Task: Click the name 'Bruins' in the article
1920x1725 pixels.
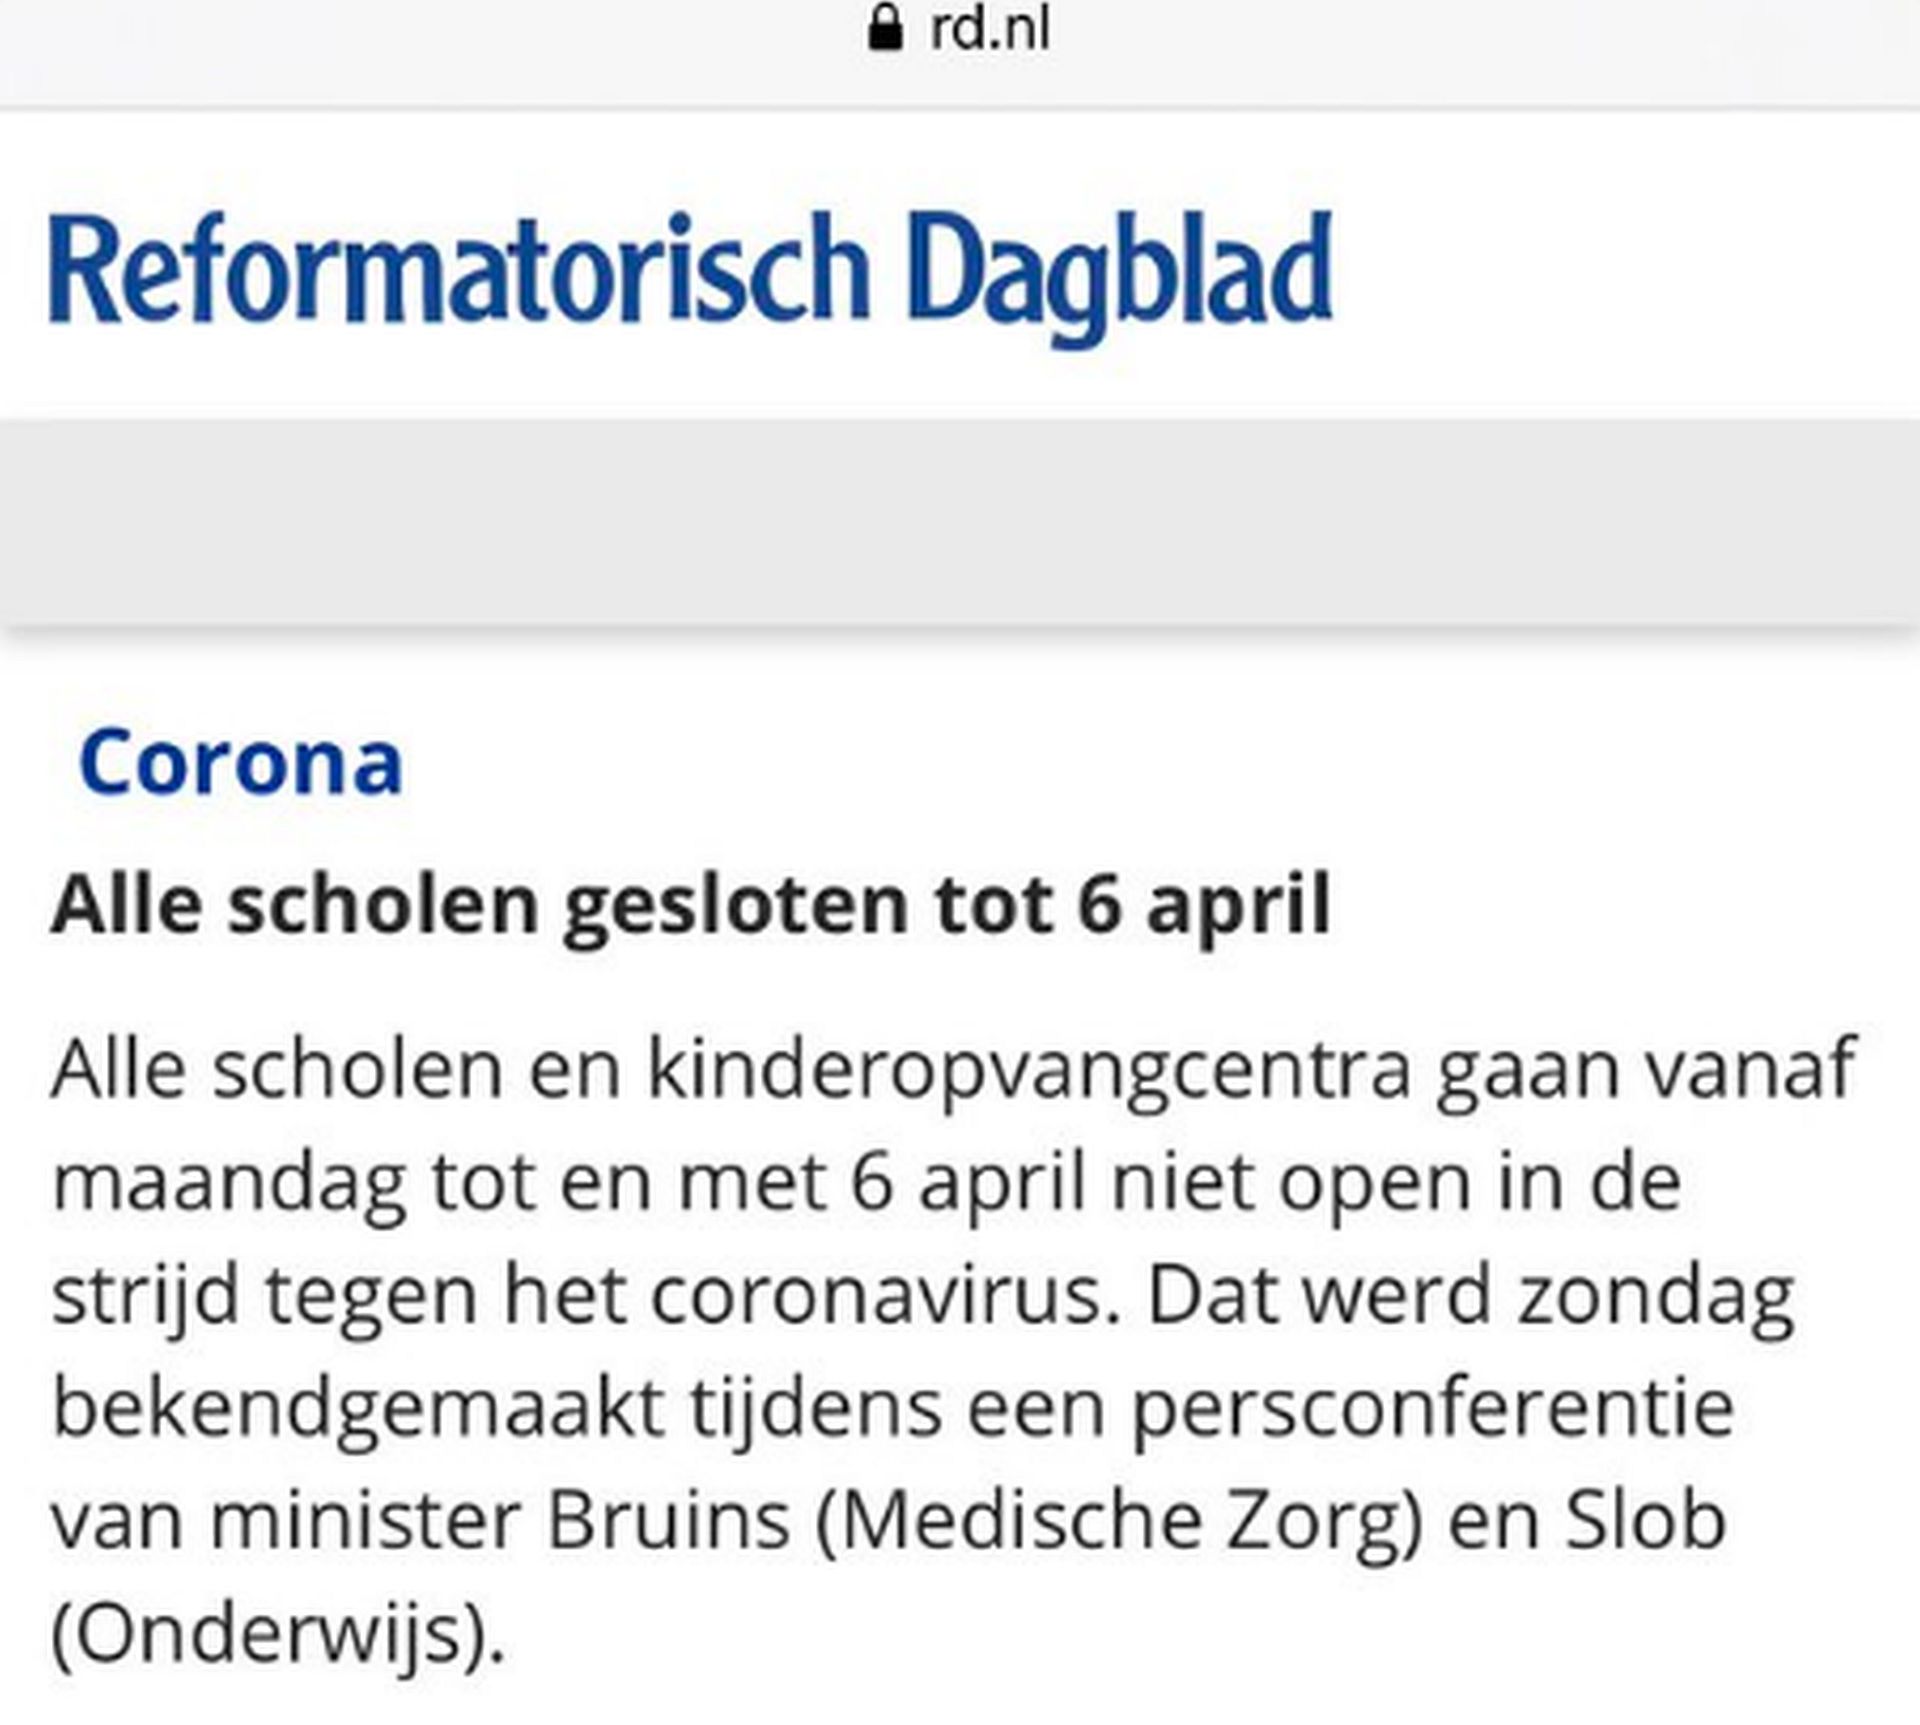Action: 668,1521
